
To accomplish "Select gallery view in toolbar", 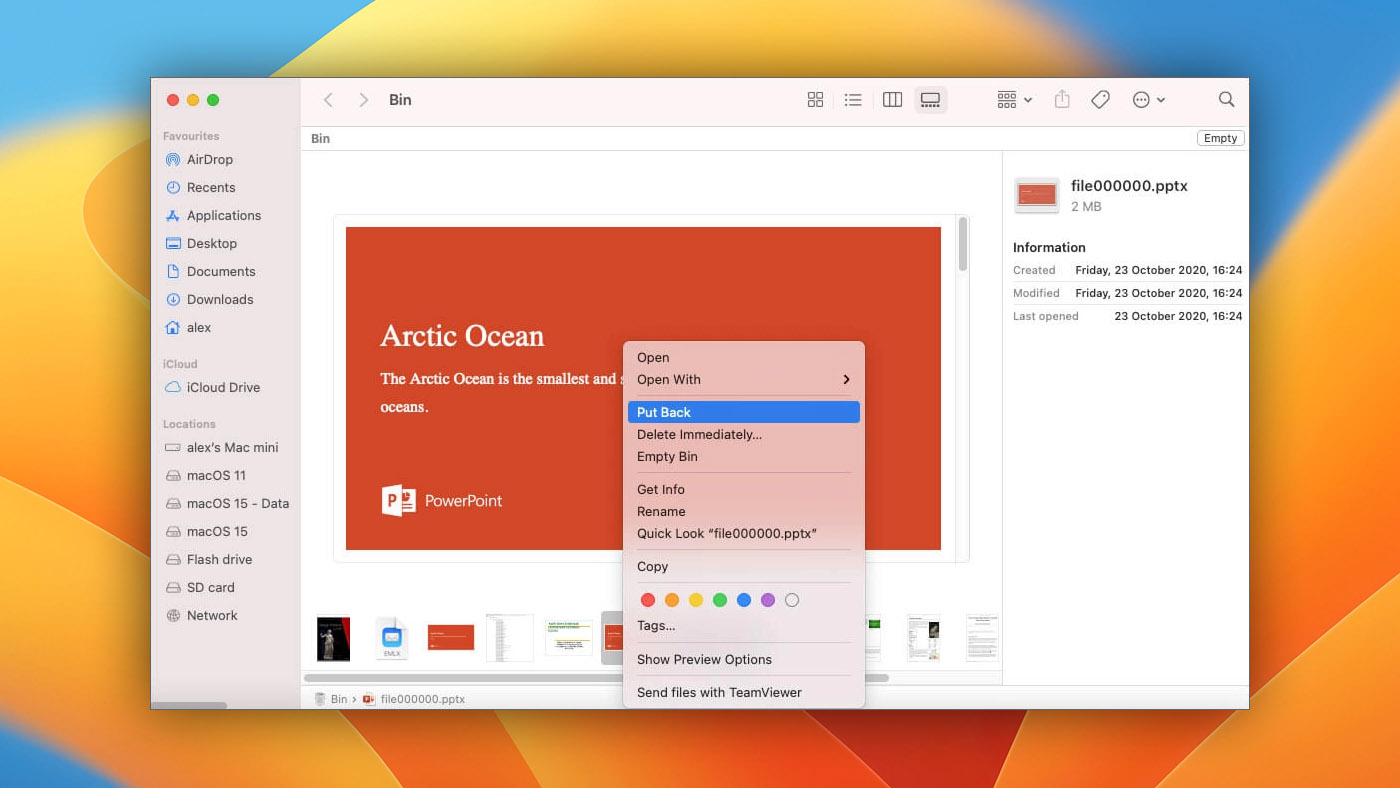I will (x=930, y=100).
